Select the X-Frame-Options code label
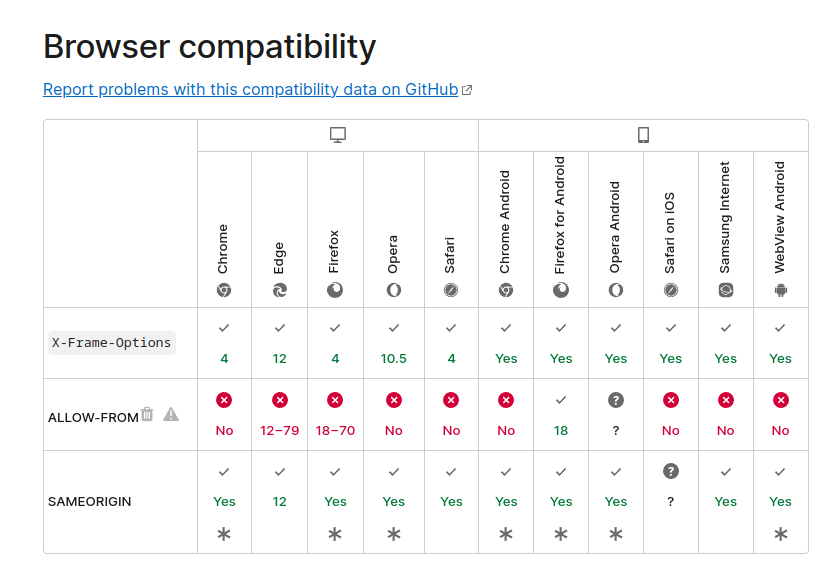Image resolution: width=821 pixels, height=572 pixels. tap(112, 343)
